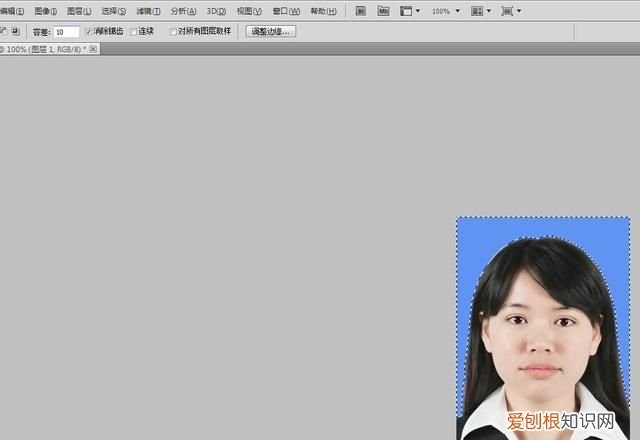
Task: Open the 滤镜(T) menu
Action: click(x=148, y=11)
